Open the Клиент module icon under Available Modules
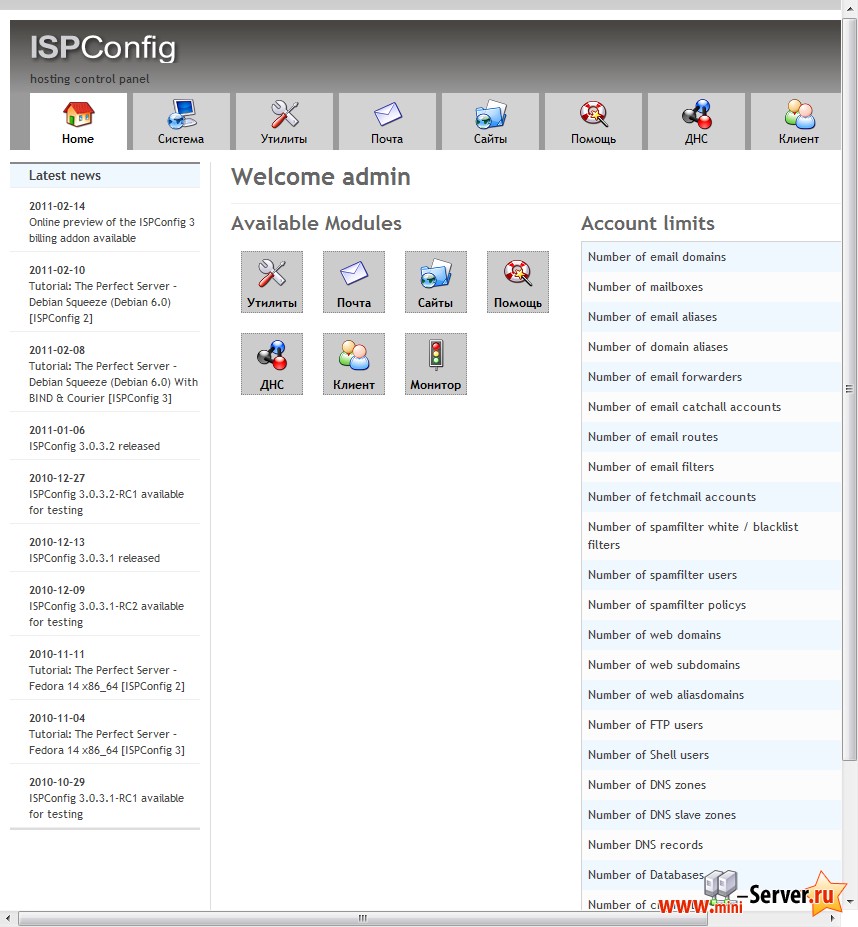 pos(354,363)
